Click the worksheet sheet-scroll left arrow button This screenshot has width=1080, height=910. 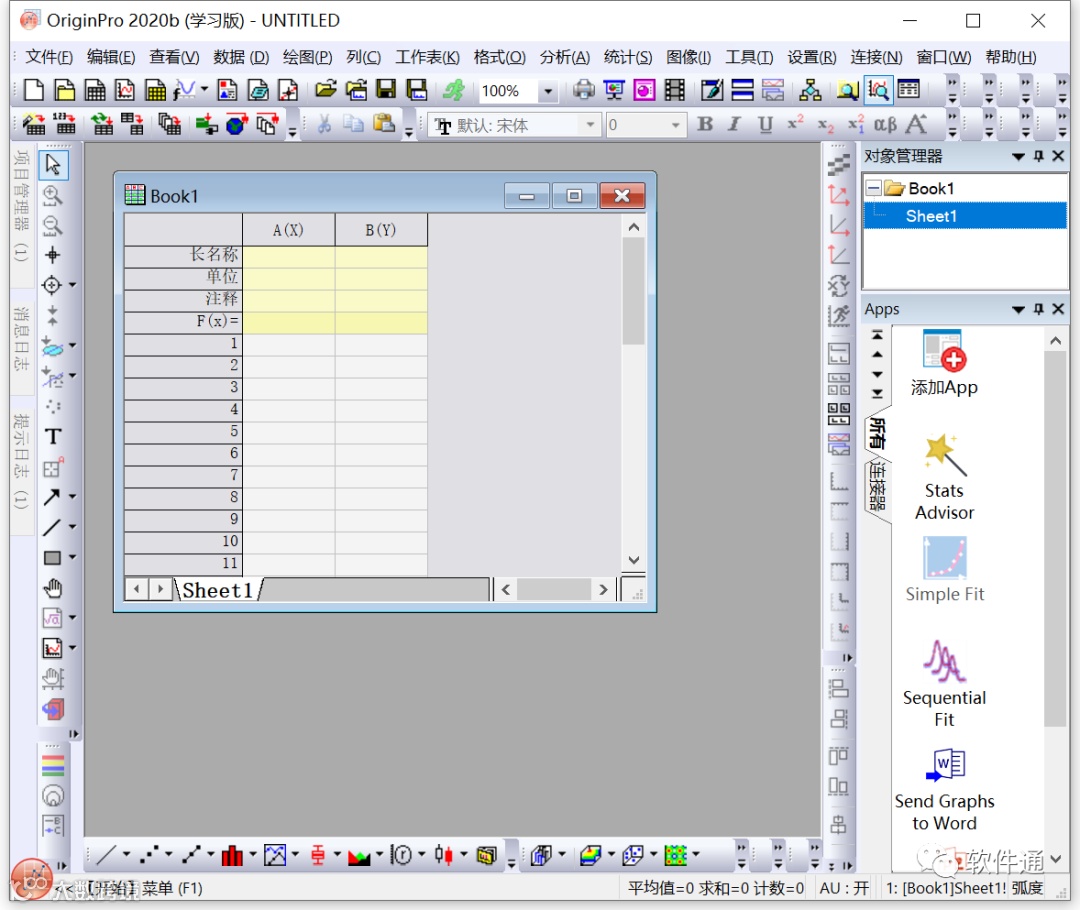pyautogui.click(x=137, y=590)
